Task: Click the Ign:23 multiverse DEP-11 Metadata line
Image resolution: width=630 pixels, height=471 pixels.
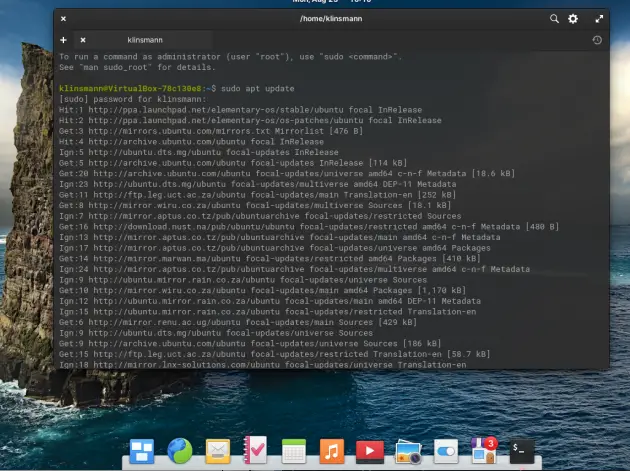Action: [258, 184]
